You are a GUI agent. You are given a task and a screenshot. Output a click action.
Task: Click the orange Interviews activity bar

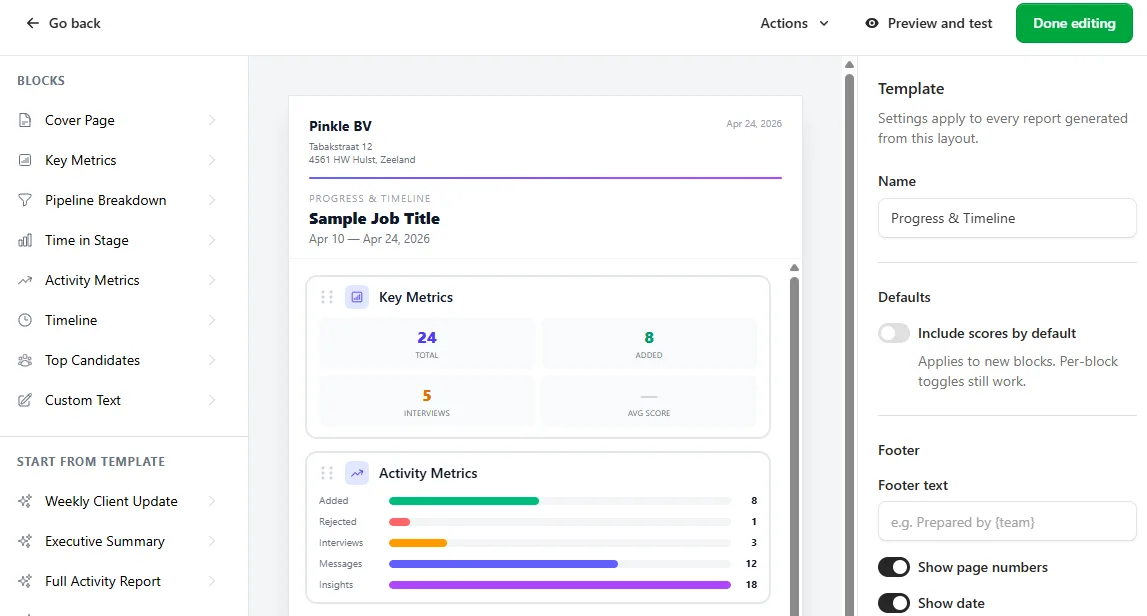tap(418, 543)
